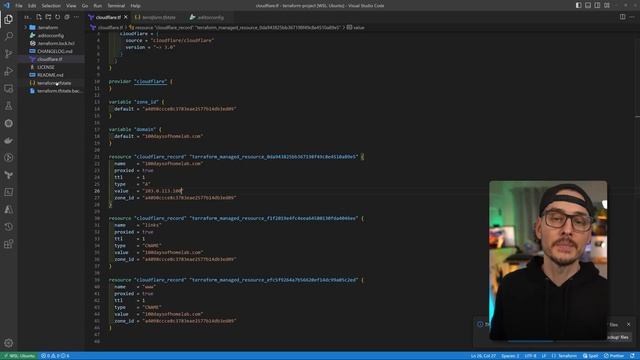Select .terraform.lock.hcl in the file tree
640x360 pixels.
[x=51, y=43]
